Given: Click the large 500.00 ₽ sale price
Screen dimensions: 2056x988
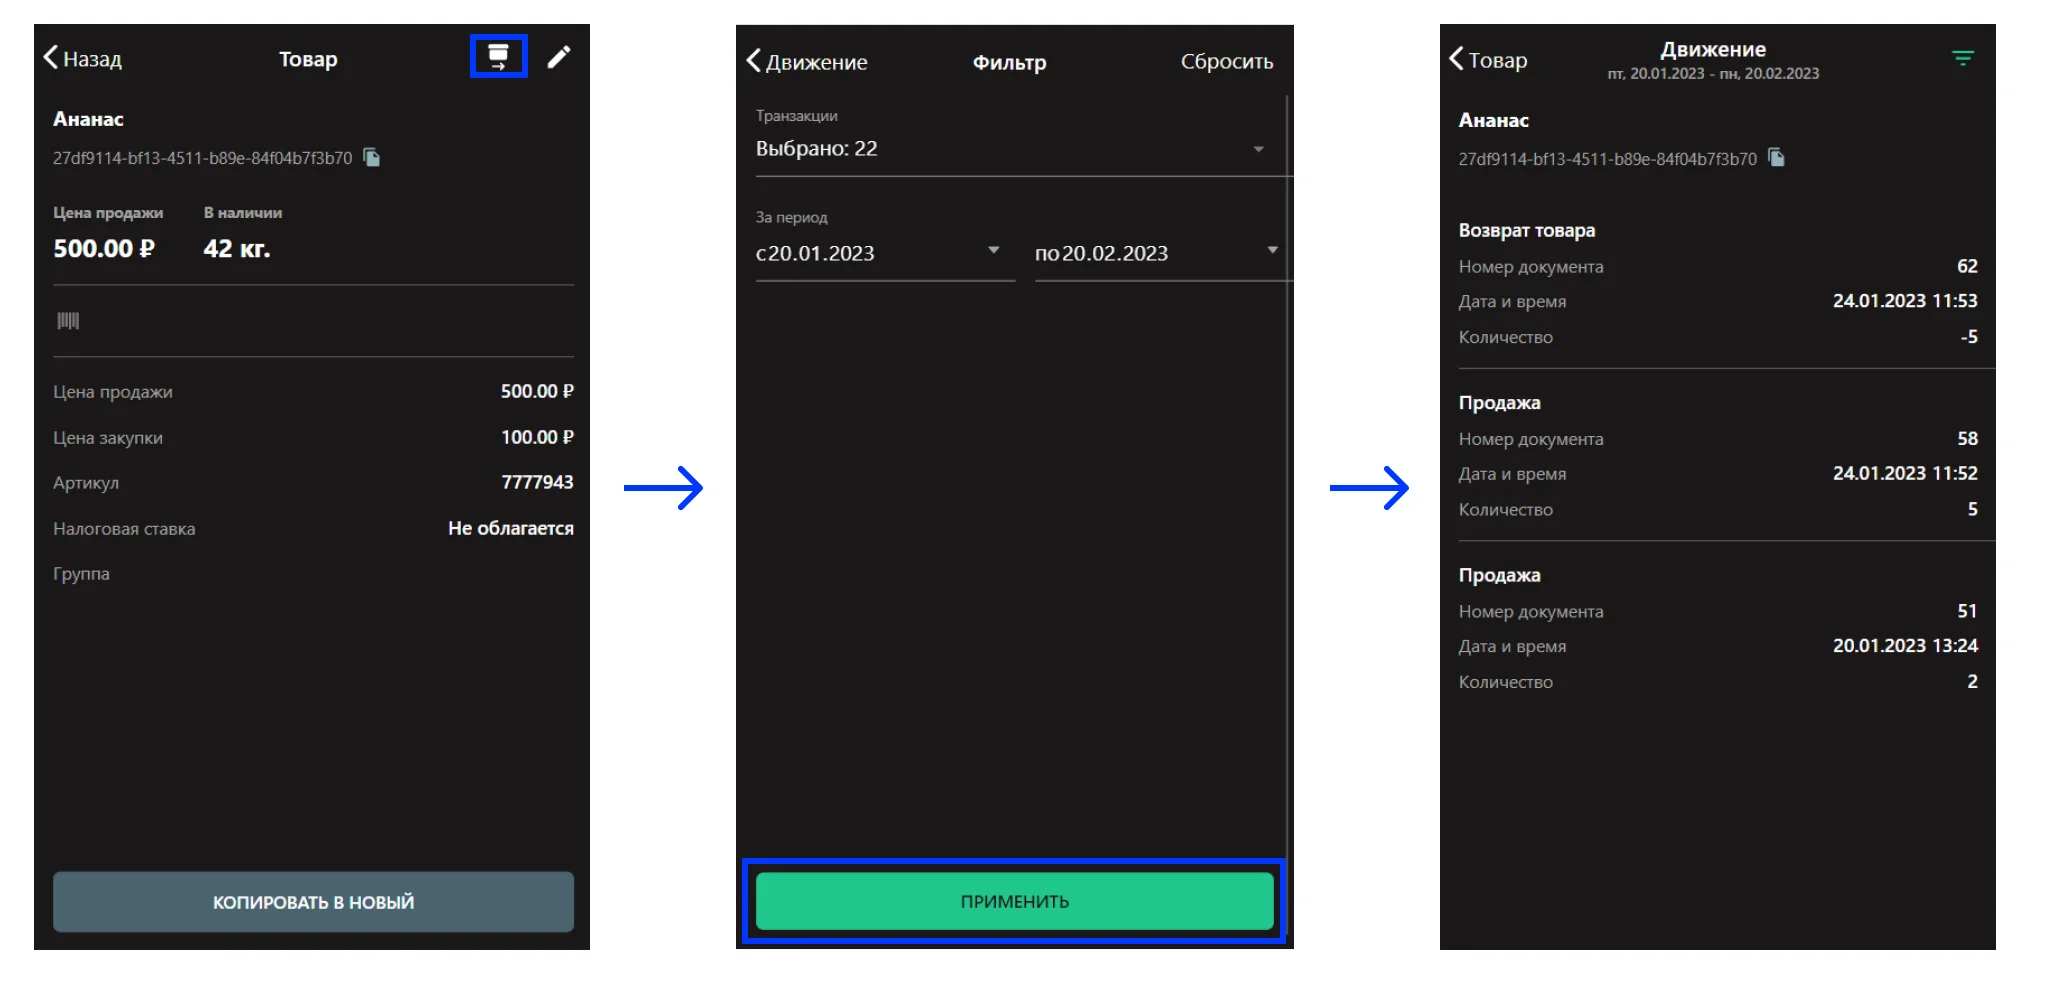Looking at the screenshot, I should click(104, 248).
